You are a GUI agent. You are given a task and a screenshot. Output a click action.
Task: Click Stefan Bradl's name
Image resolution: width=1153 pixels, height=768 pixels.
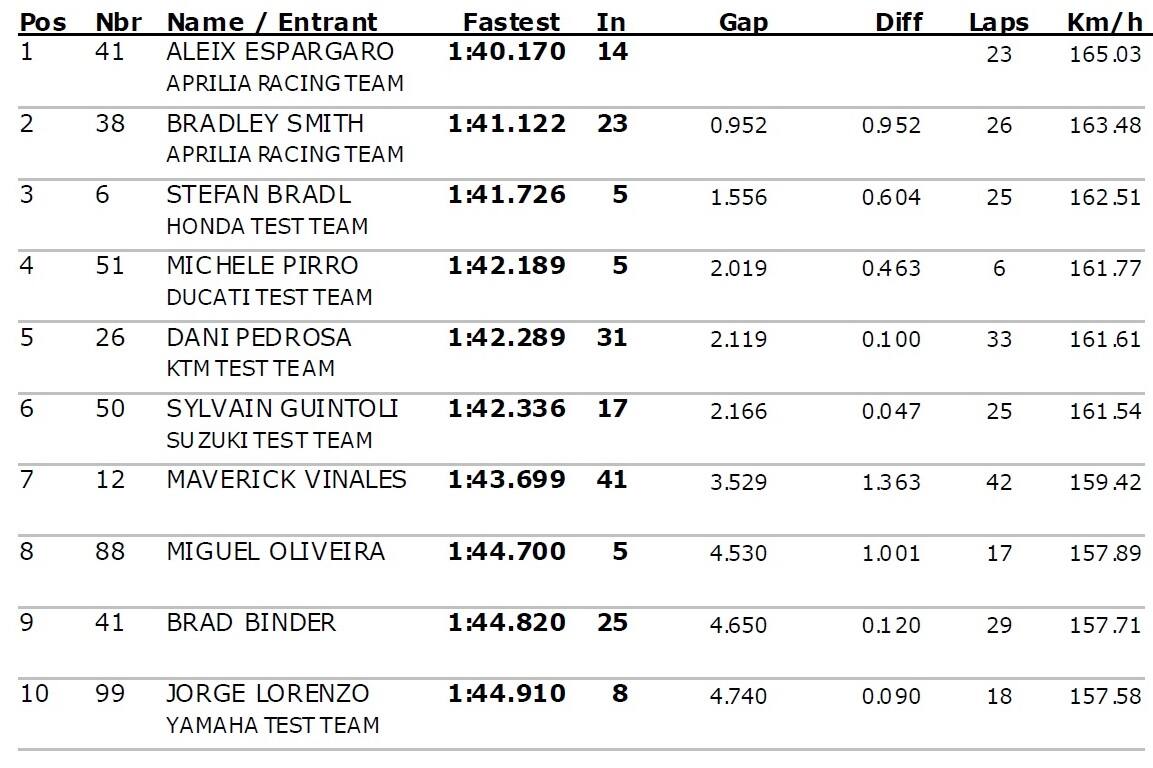(259, 194)
